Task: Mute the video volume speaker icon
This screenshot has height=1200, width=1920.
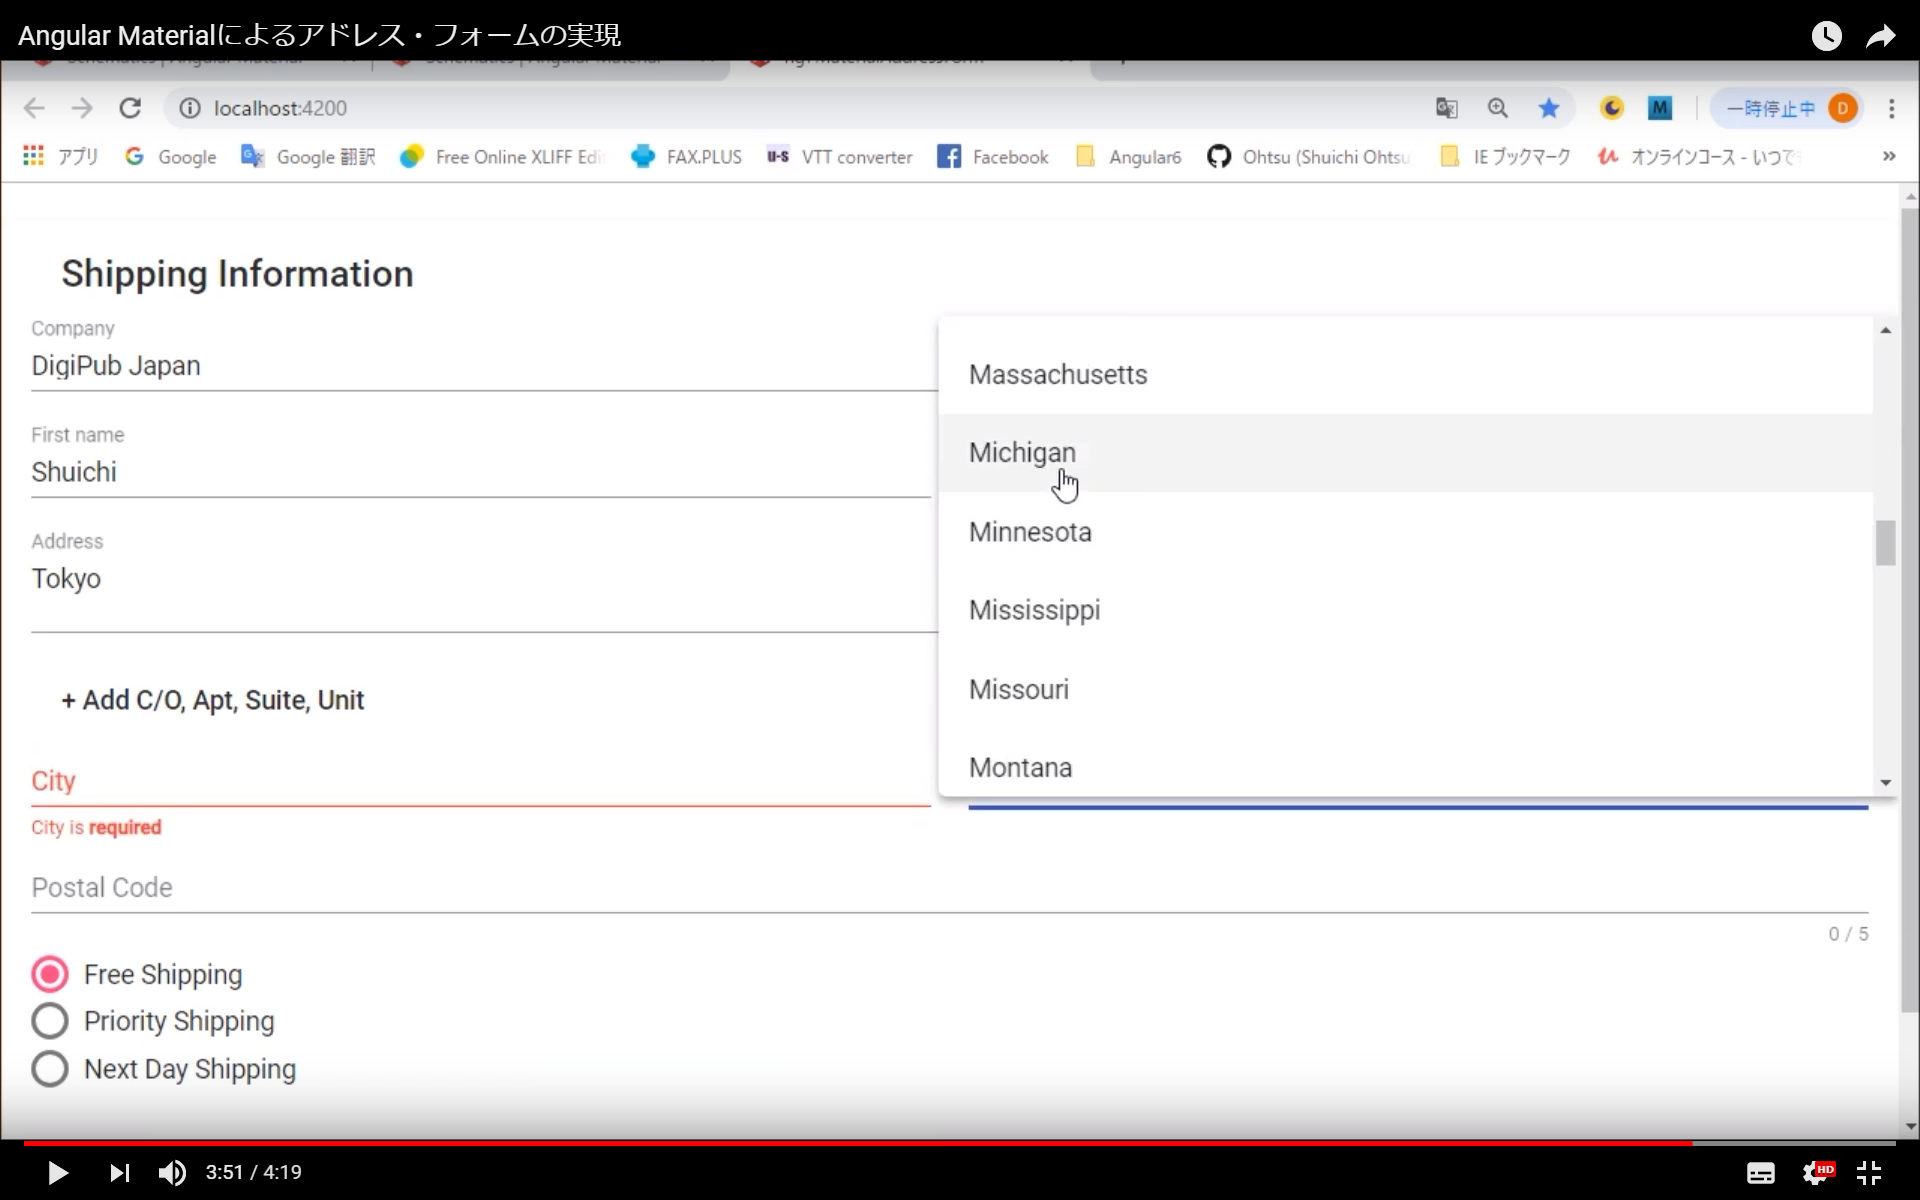Action: (x=172, y=1172)
